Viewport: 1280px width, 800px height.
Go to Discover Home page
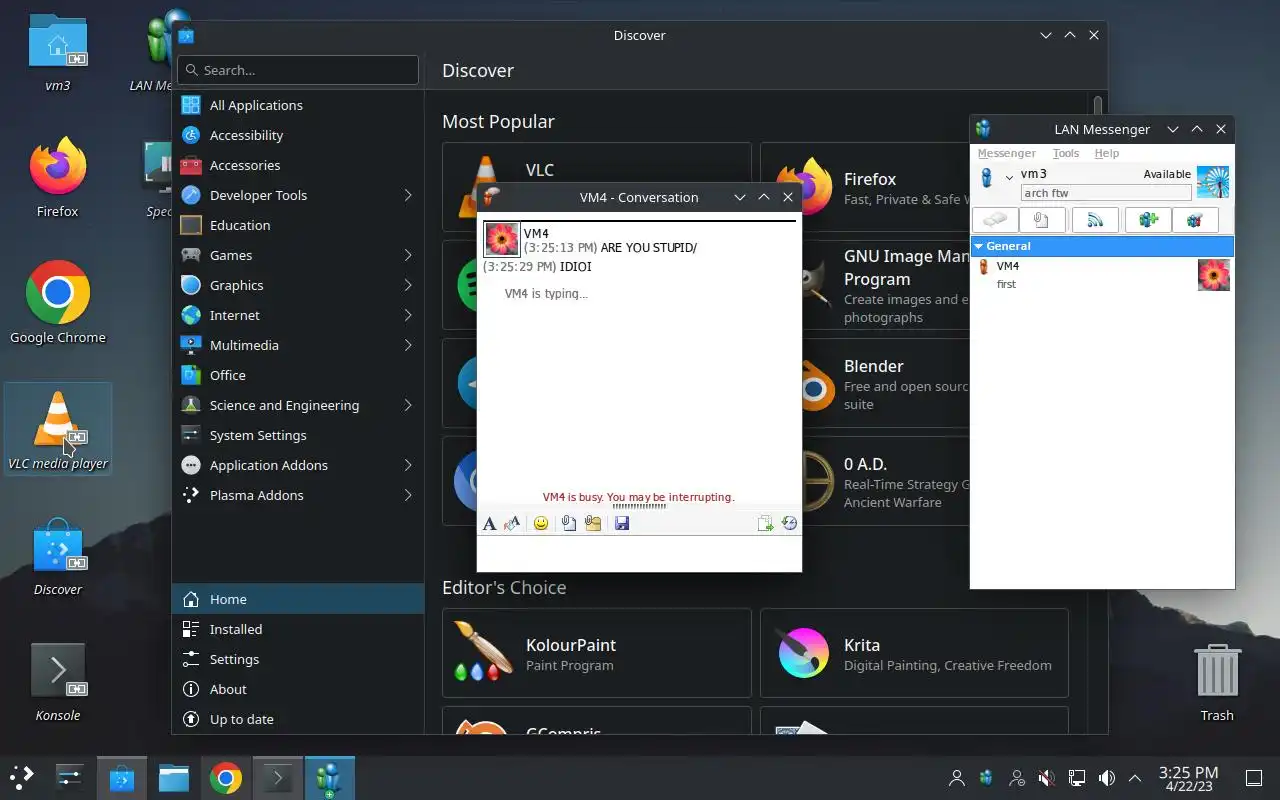(x=298, y=599)
